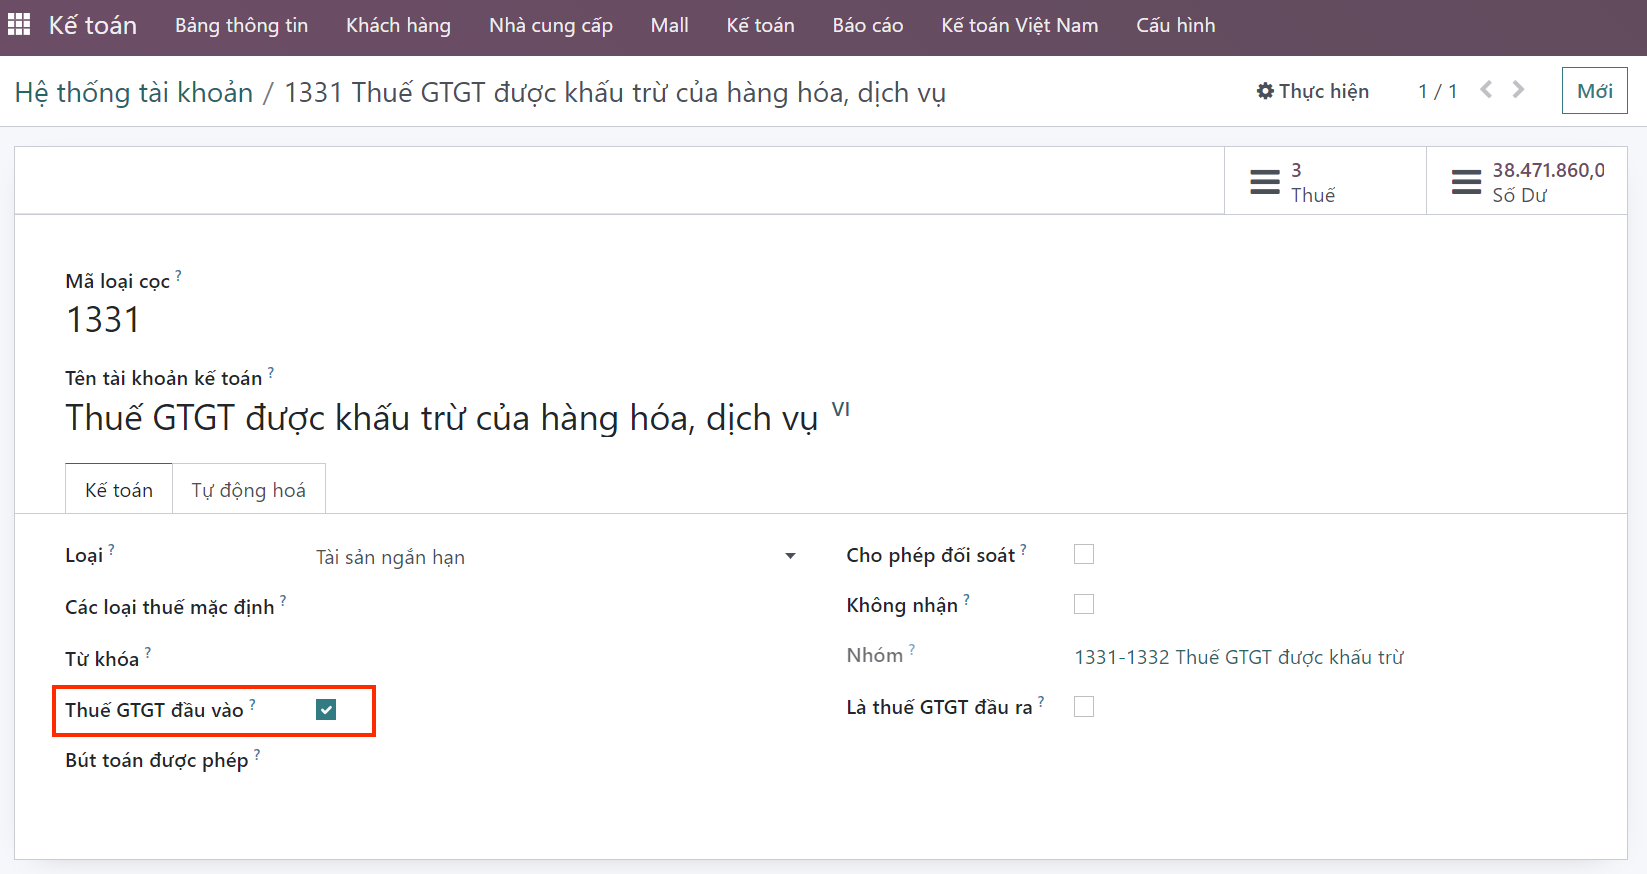Show help tooltip for Tên tài khoản kế toán

click(271, 372)
